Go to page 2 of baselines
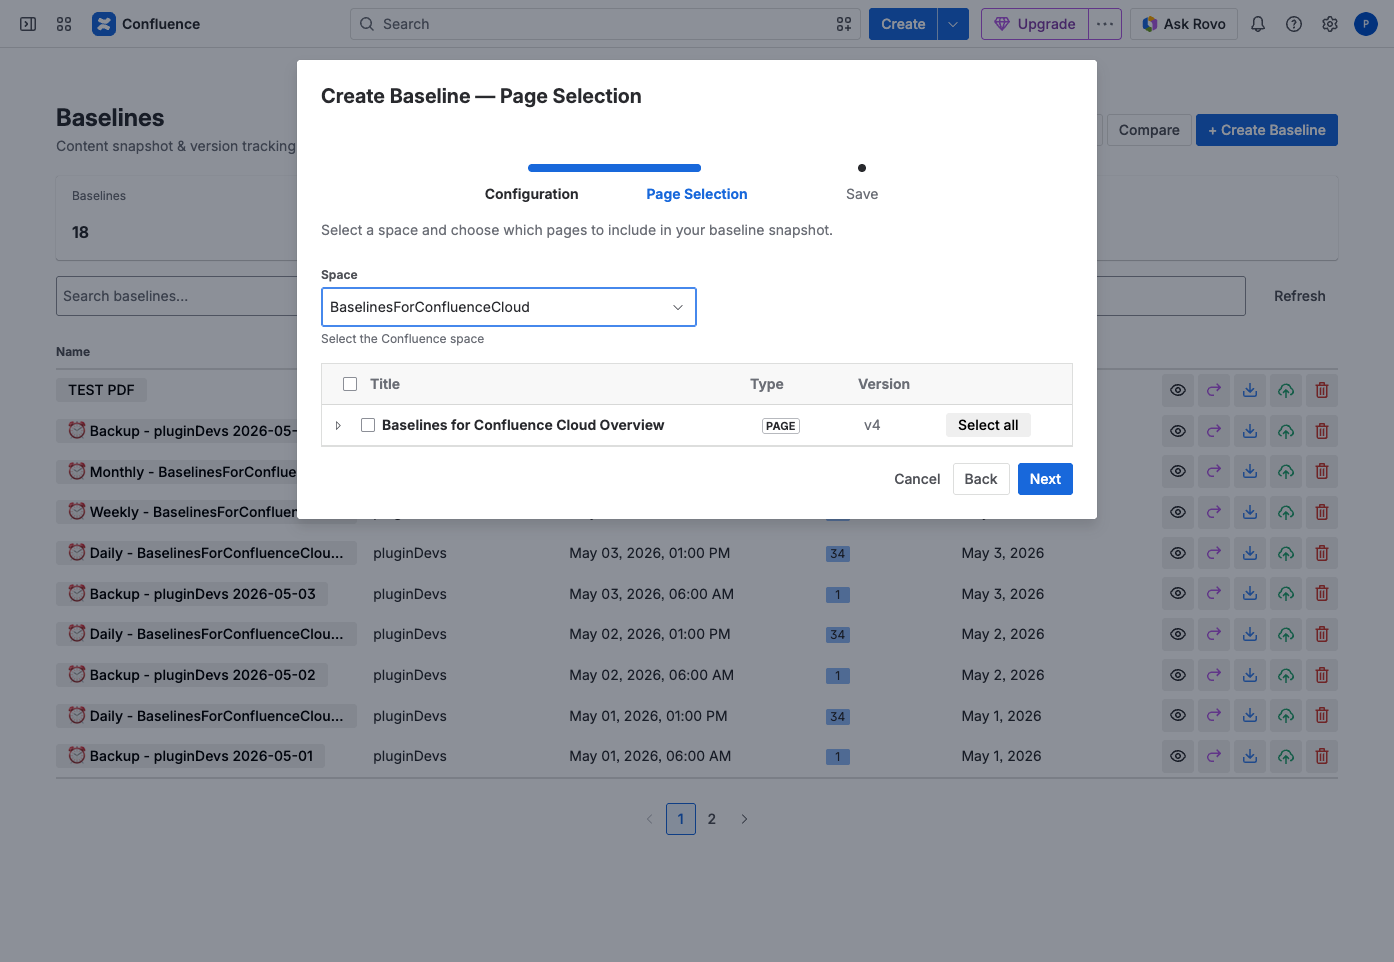 click(x=712, y=819)
